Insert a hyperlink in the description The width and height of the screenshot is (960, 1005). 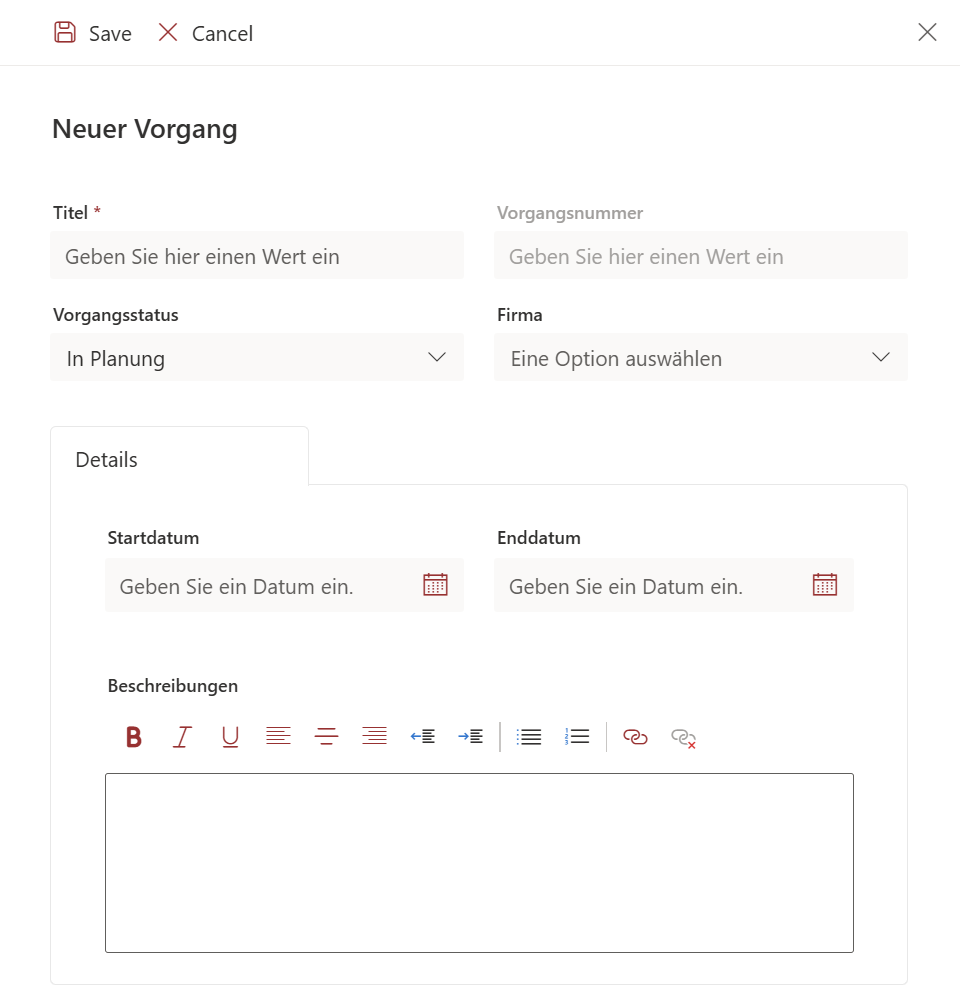pyautogui.click(x=635, y=737)
